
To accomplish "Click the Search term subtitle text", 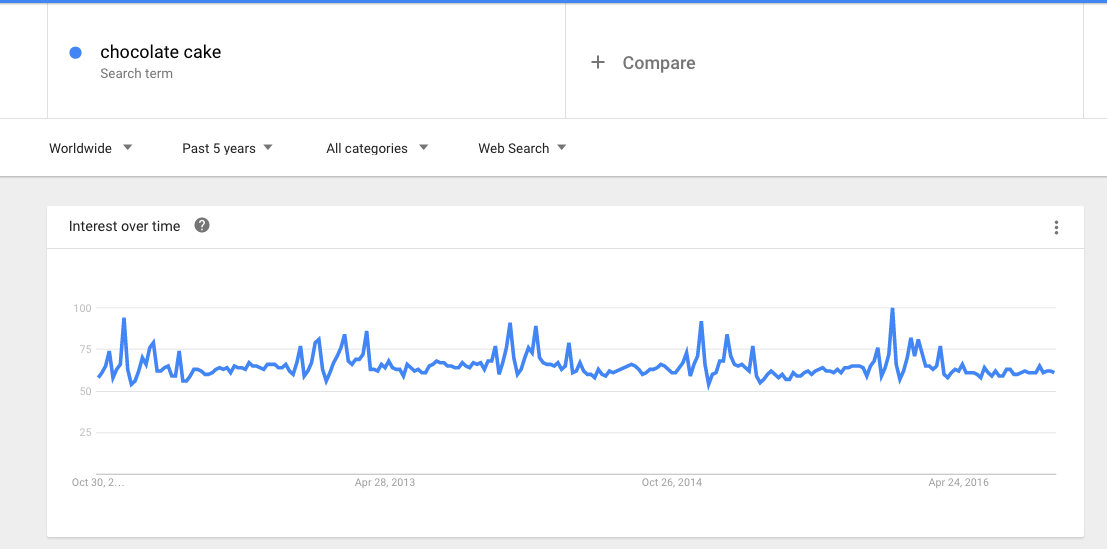I will pyautogui.click(x=136, y=73).
